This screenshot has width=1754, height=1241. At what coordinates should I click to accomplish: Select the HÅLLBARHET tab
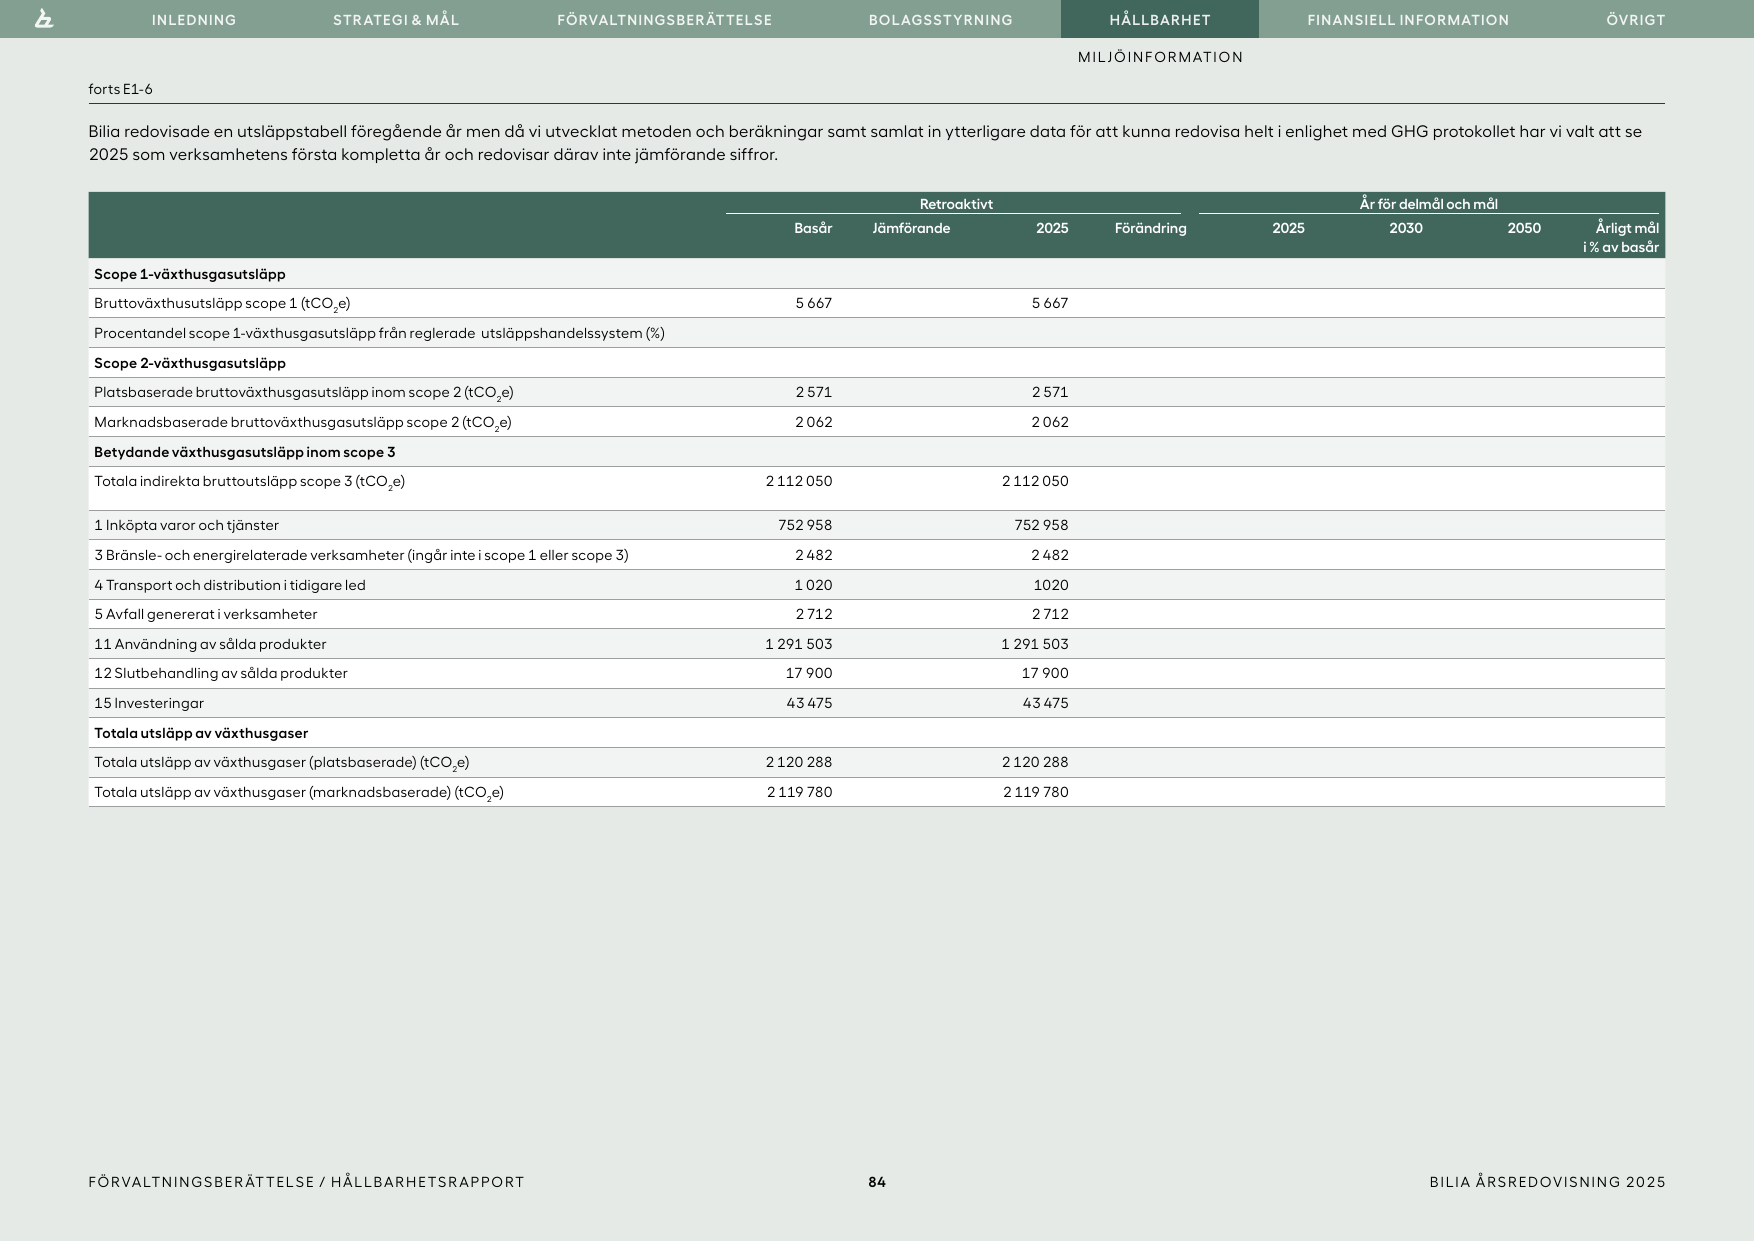pos(1160,20)
